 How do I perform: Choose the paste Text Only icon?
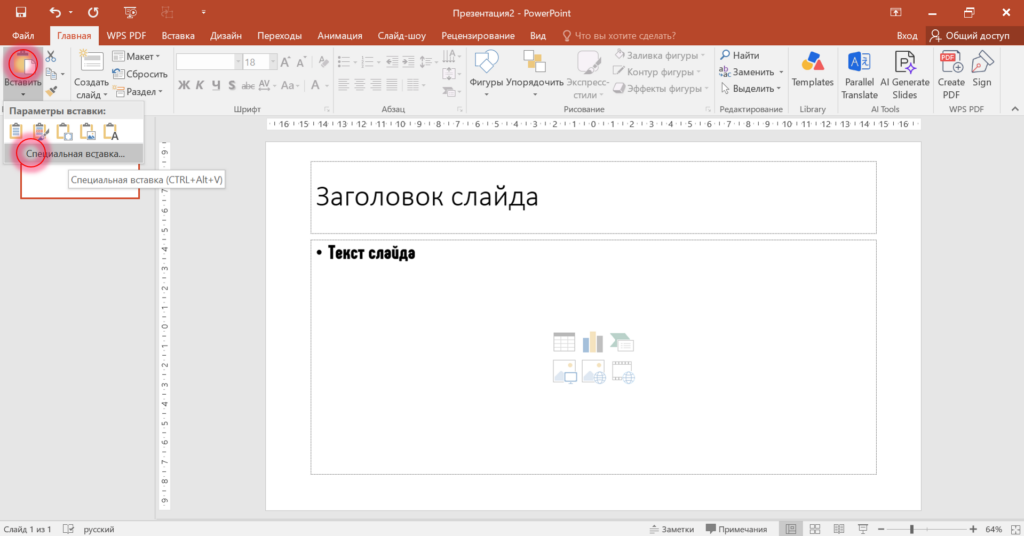coord(111,132)
